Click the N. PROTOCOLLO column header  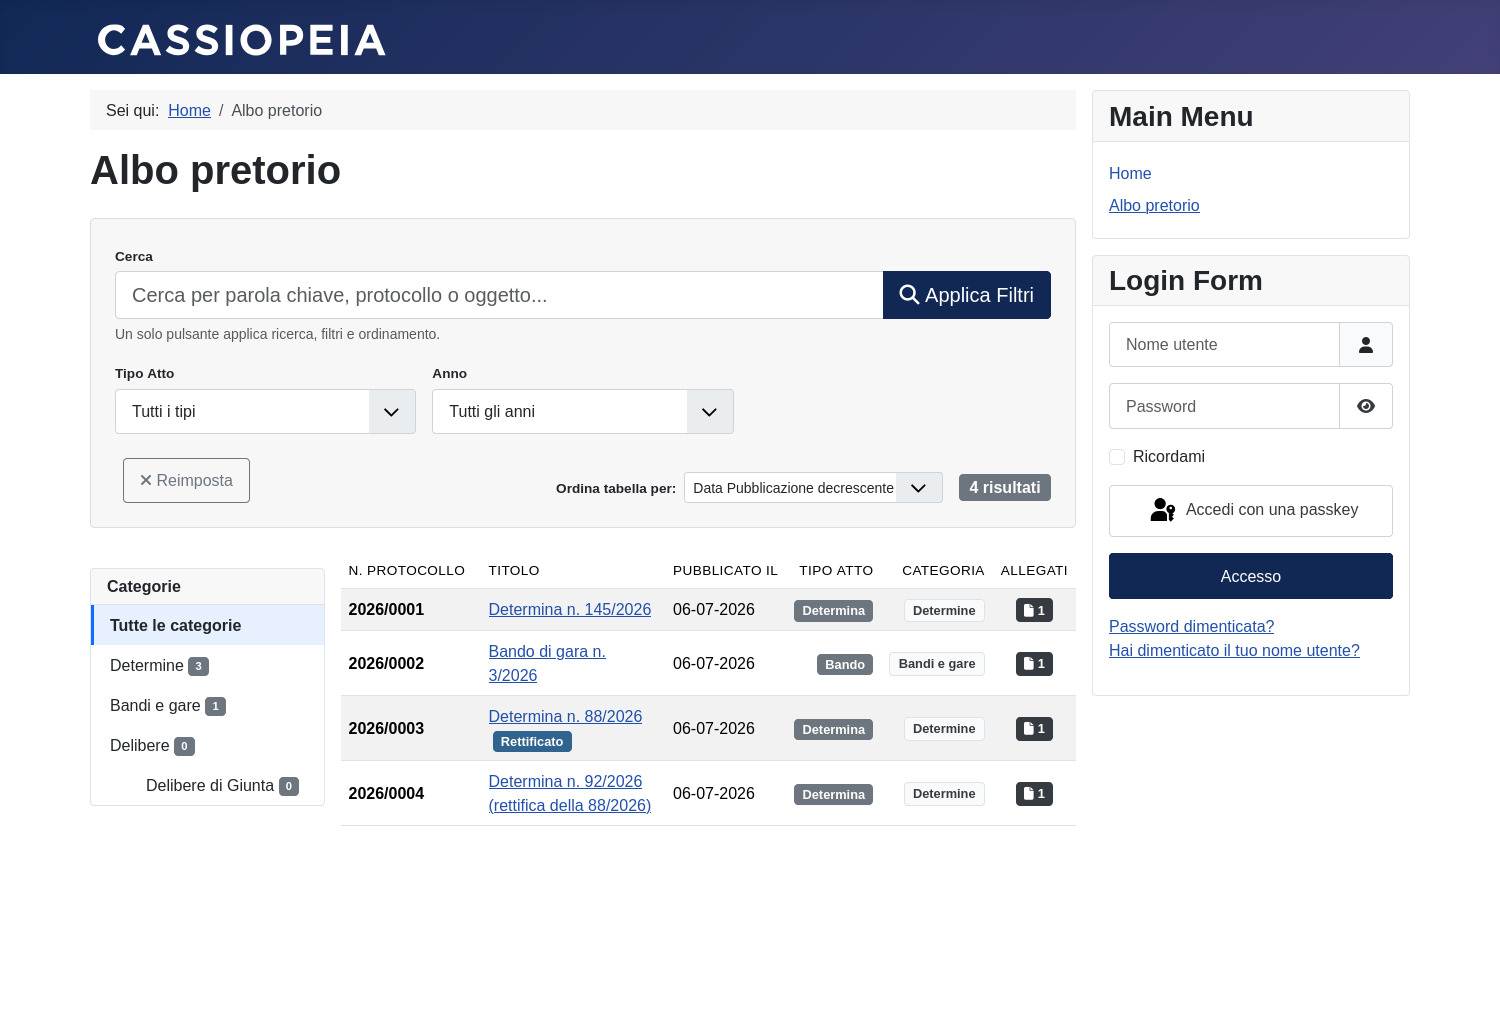[x=407, y=570]
